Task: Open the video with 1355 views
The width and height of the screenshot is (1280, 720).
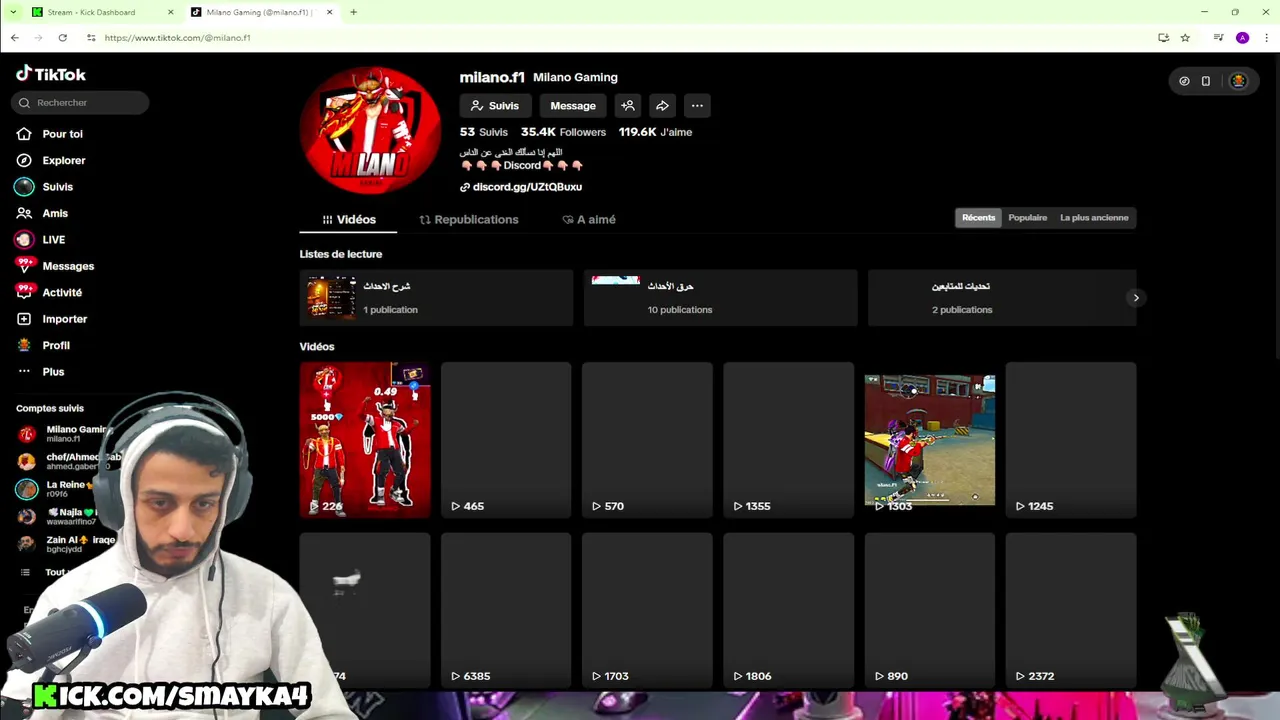Action: tap(788, 440)
